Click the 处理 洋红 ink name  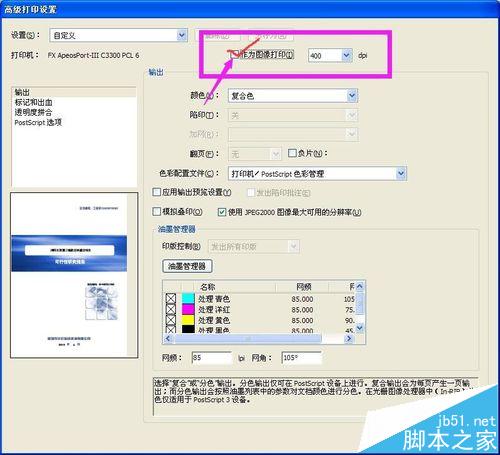[x=214, y=310]
